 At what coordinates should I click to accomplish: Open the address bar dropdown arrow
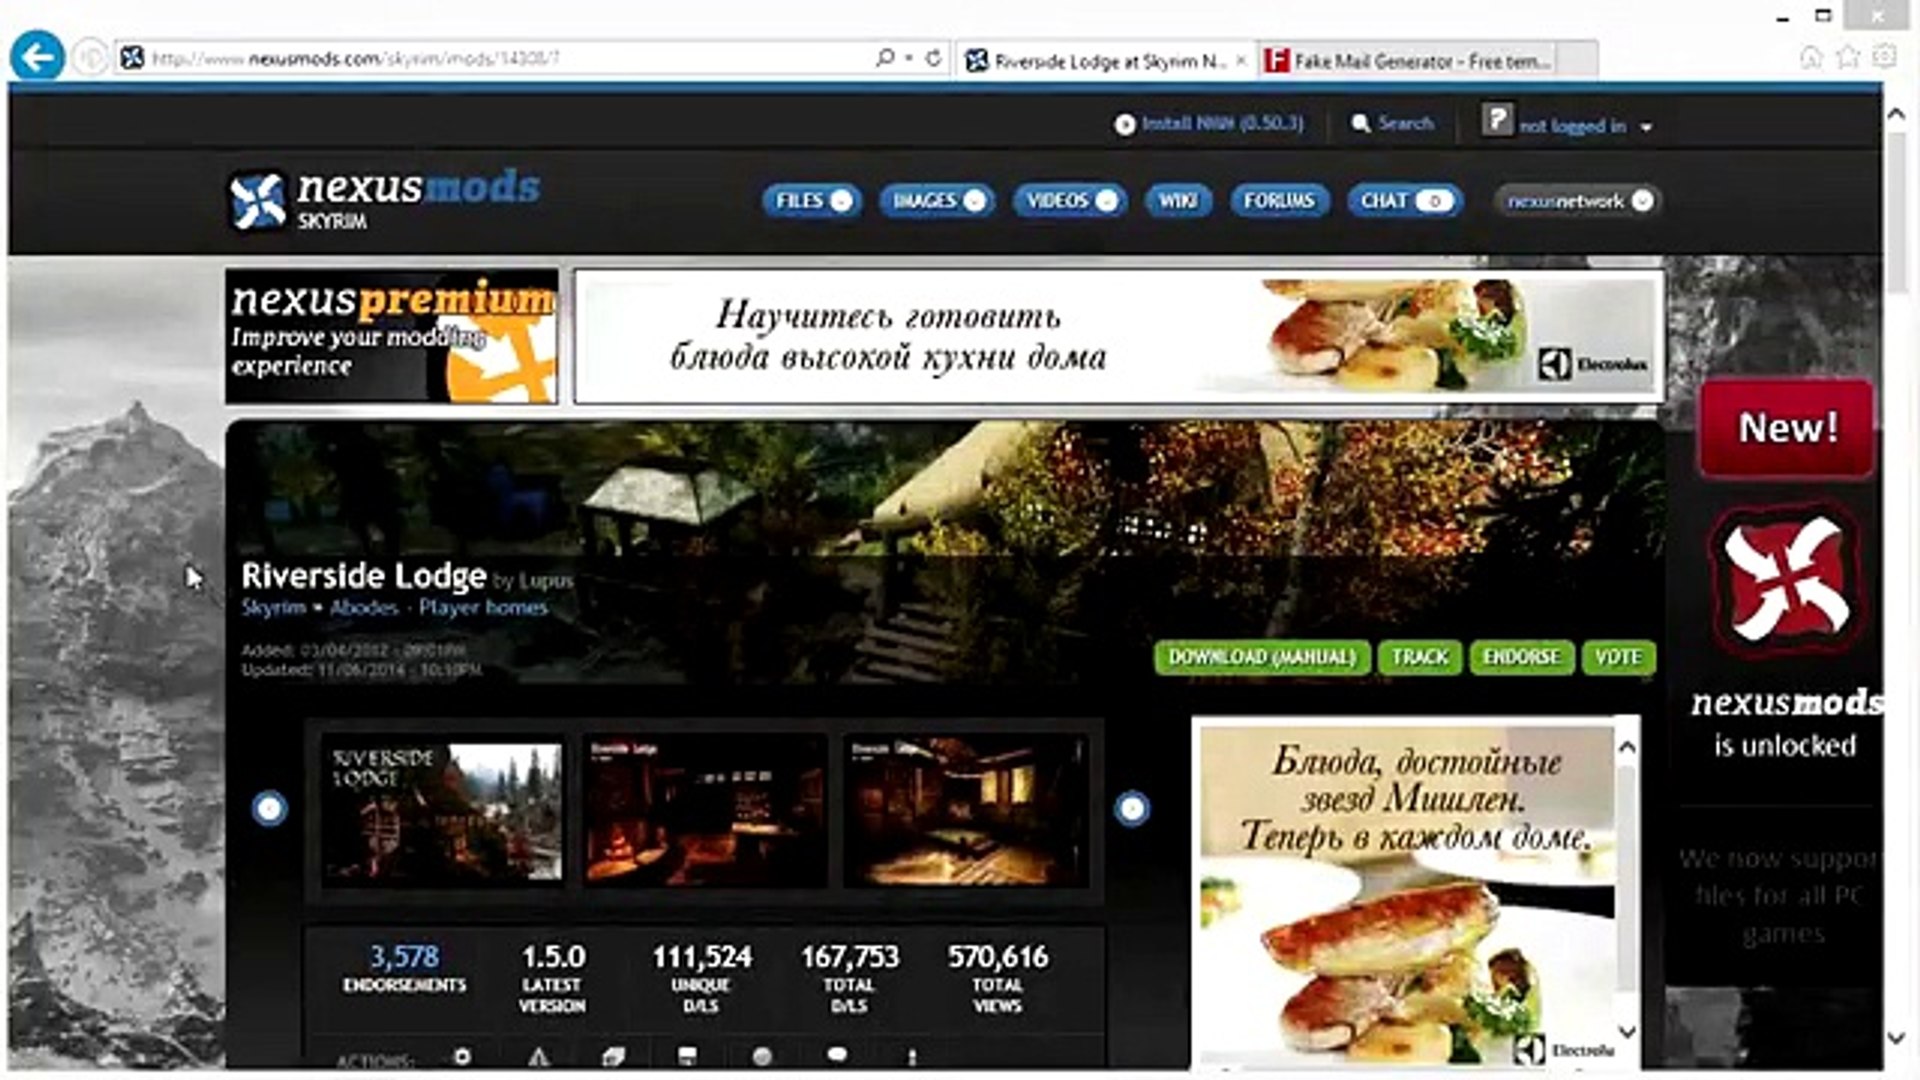click(x=909, y=58)
